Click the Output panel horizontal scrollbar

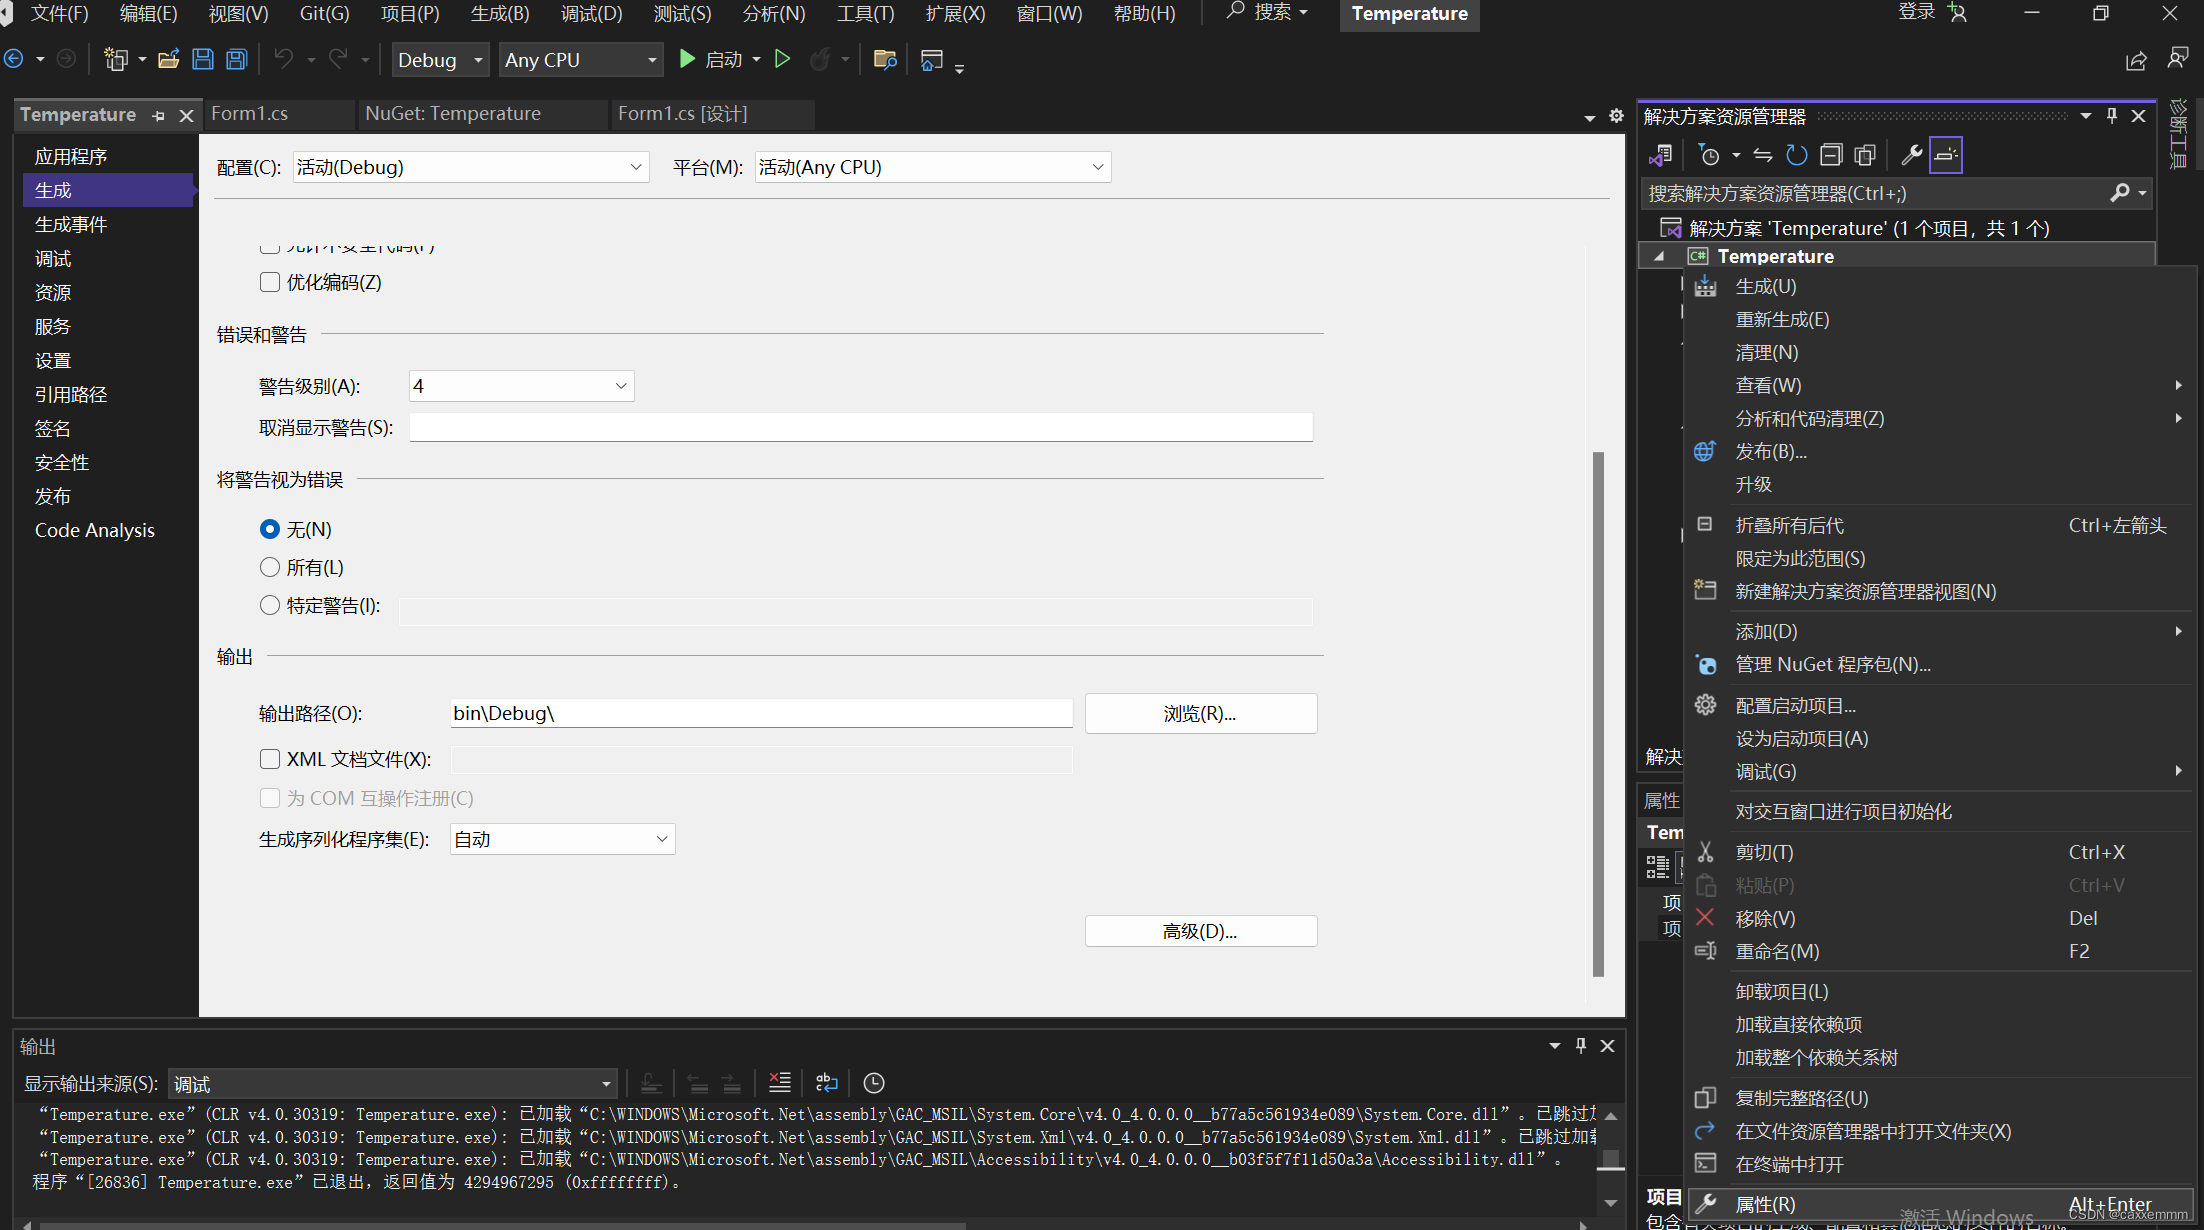click(503, 1225)
